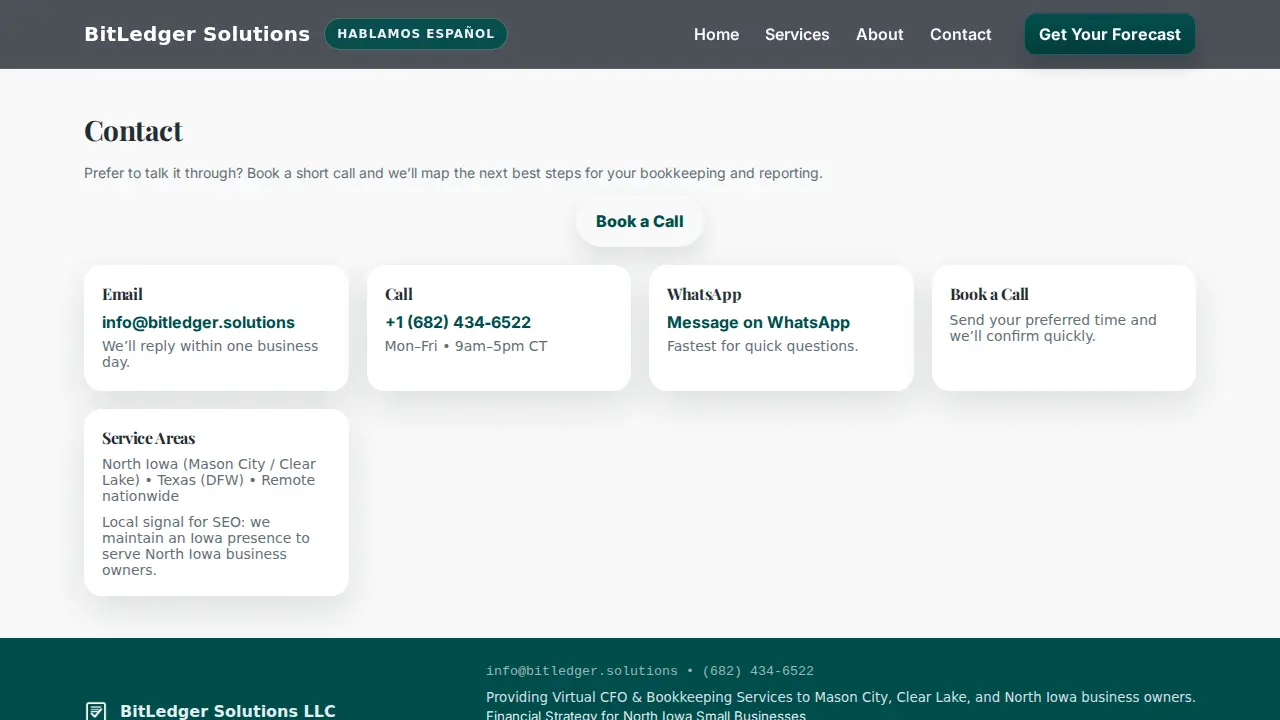Open the About page link
Viewport: 1280px width, 720px height.
point(879,34)
